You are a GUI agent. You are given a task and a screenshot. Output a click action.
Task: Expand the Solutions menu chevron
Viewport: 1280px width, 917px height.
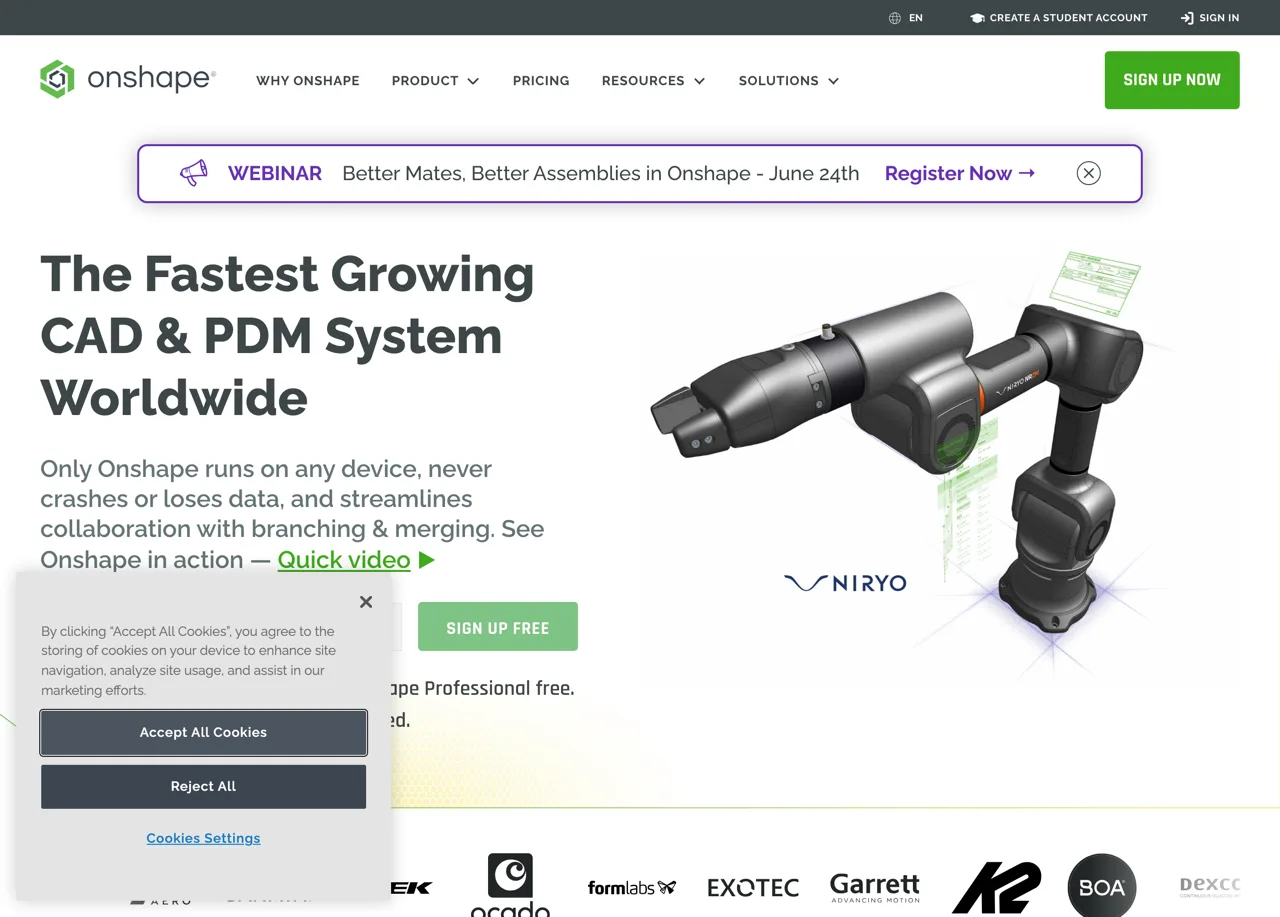tap(833, 81)
